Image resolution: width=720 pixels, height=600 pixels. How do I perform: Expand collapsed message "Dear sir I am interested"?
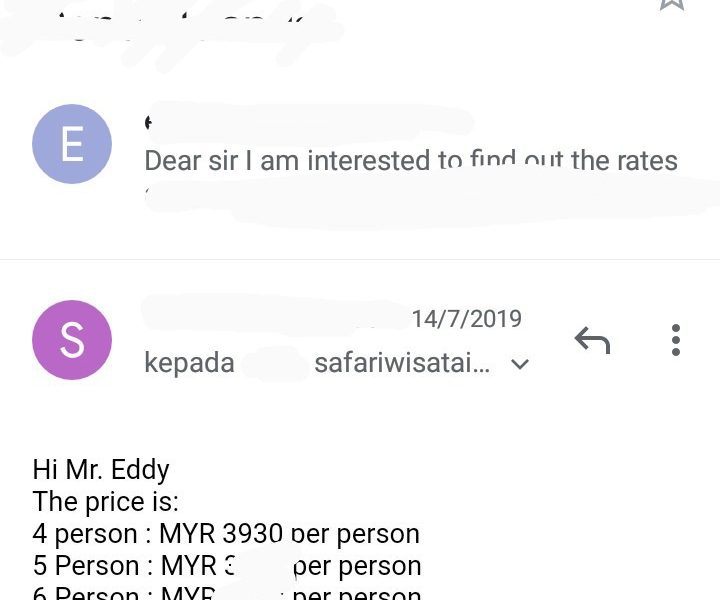click(x=410, y=161)
